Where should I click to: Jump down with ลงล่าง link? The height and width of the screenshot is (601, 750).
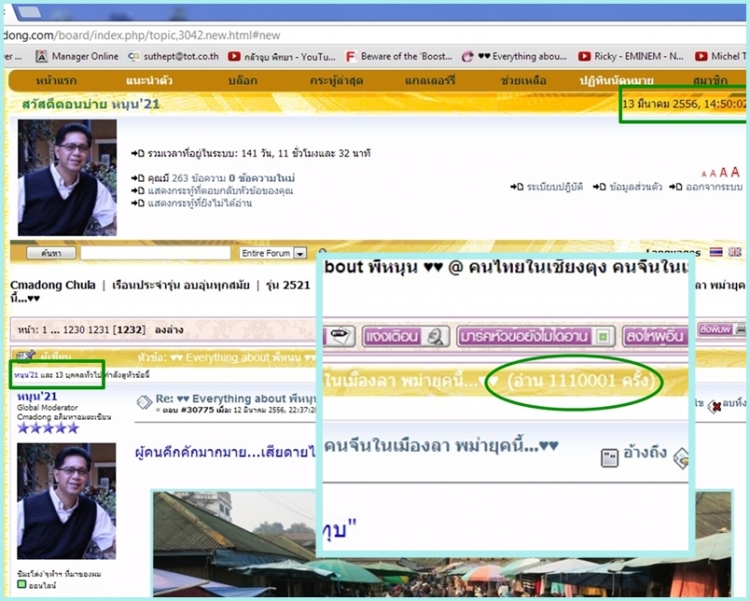[x=169, y=330]
